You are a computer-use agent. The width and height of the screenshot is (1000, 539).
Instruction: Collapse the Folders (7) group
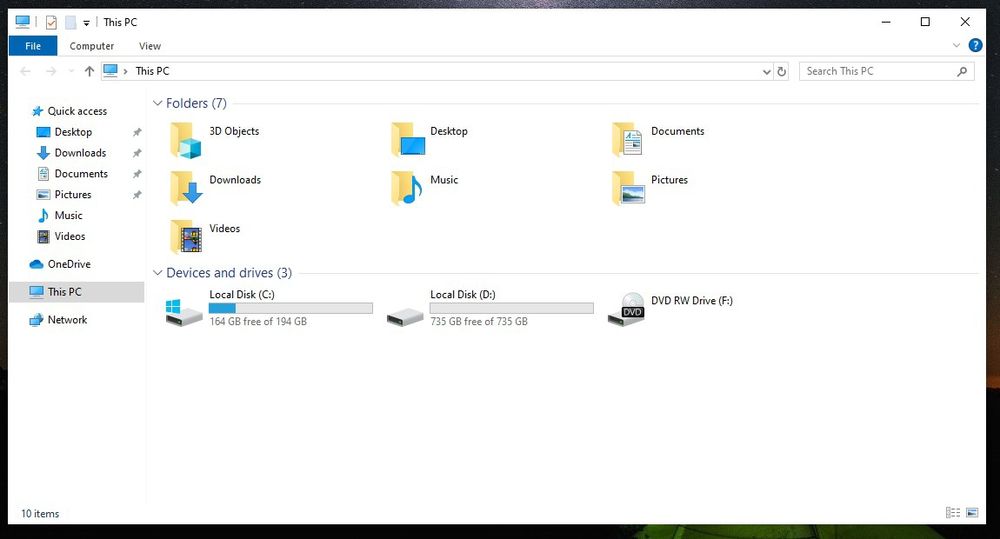click(x=158, y=103)
